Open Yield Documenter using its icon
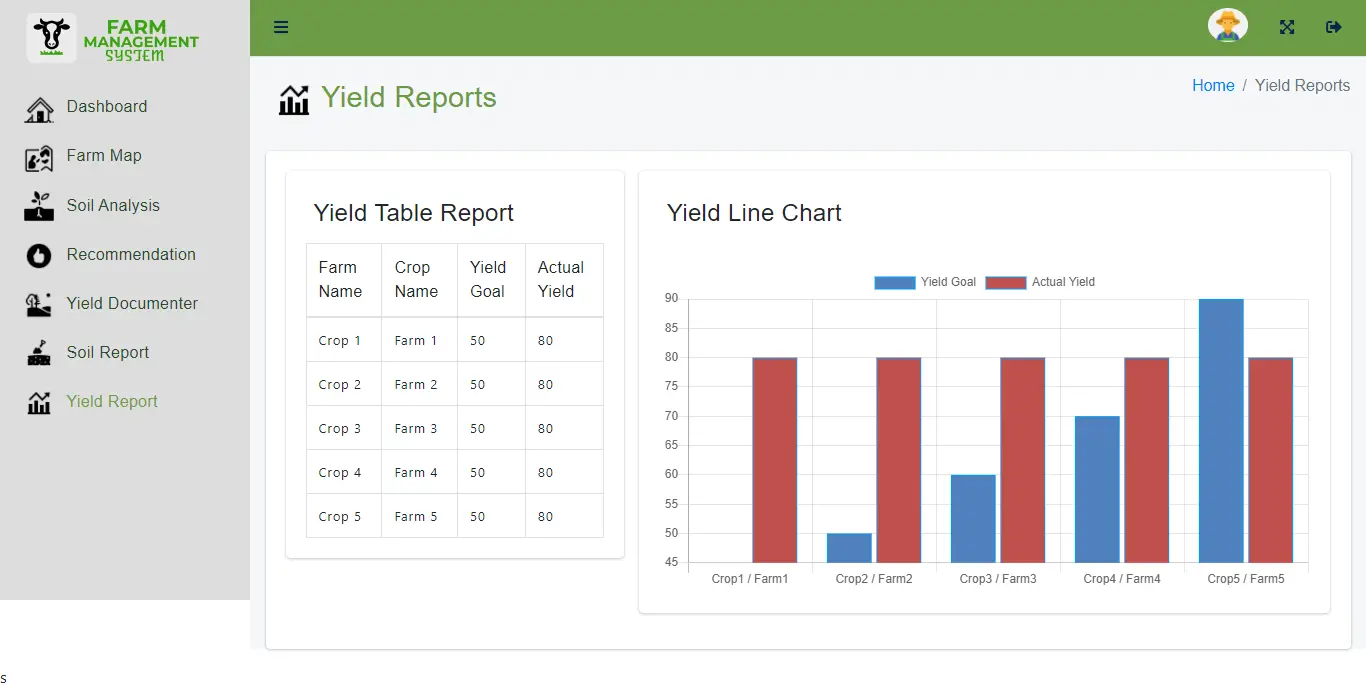1366x683 pixels. [x=38, y=303]
